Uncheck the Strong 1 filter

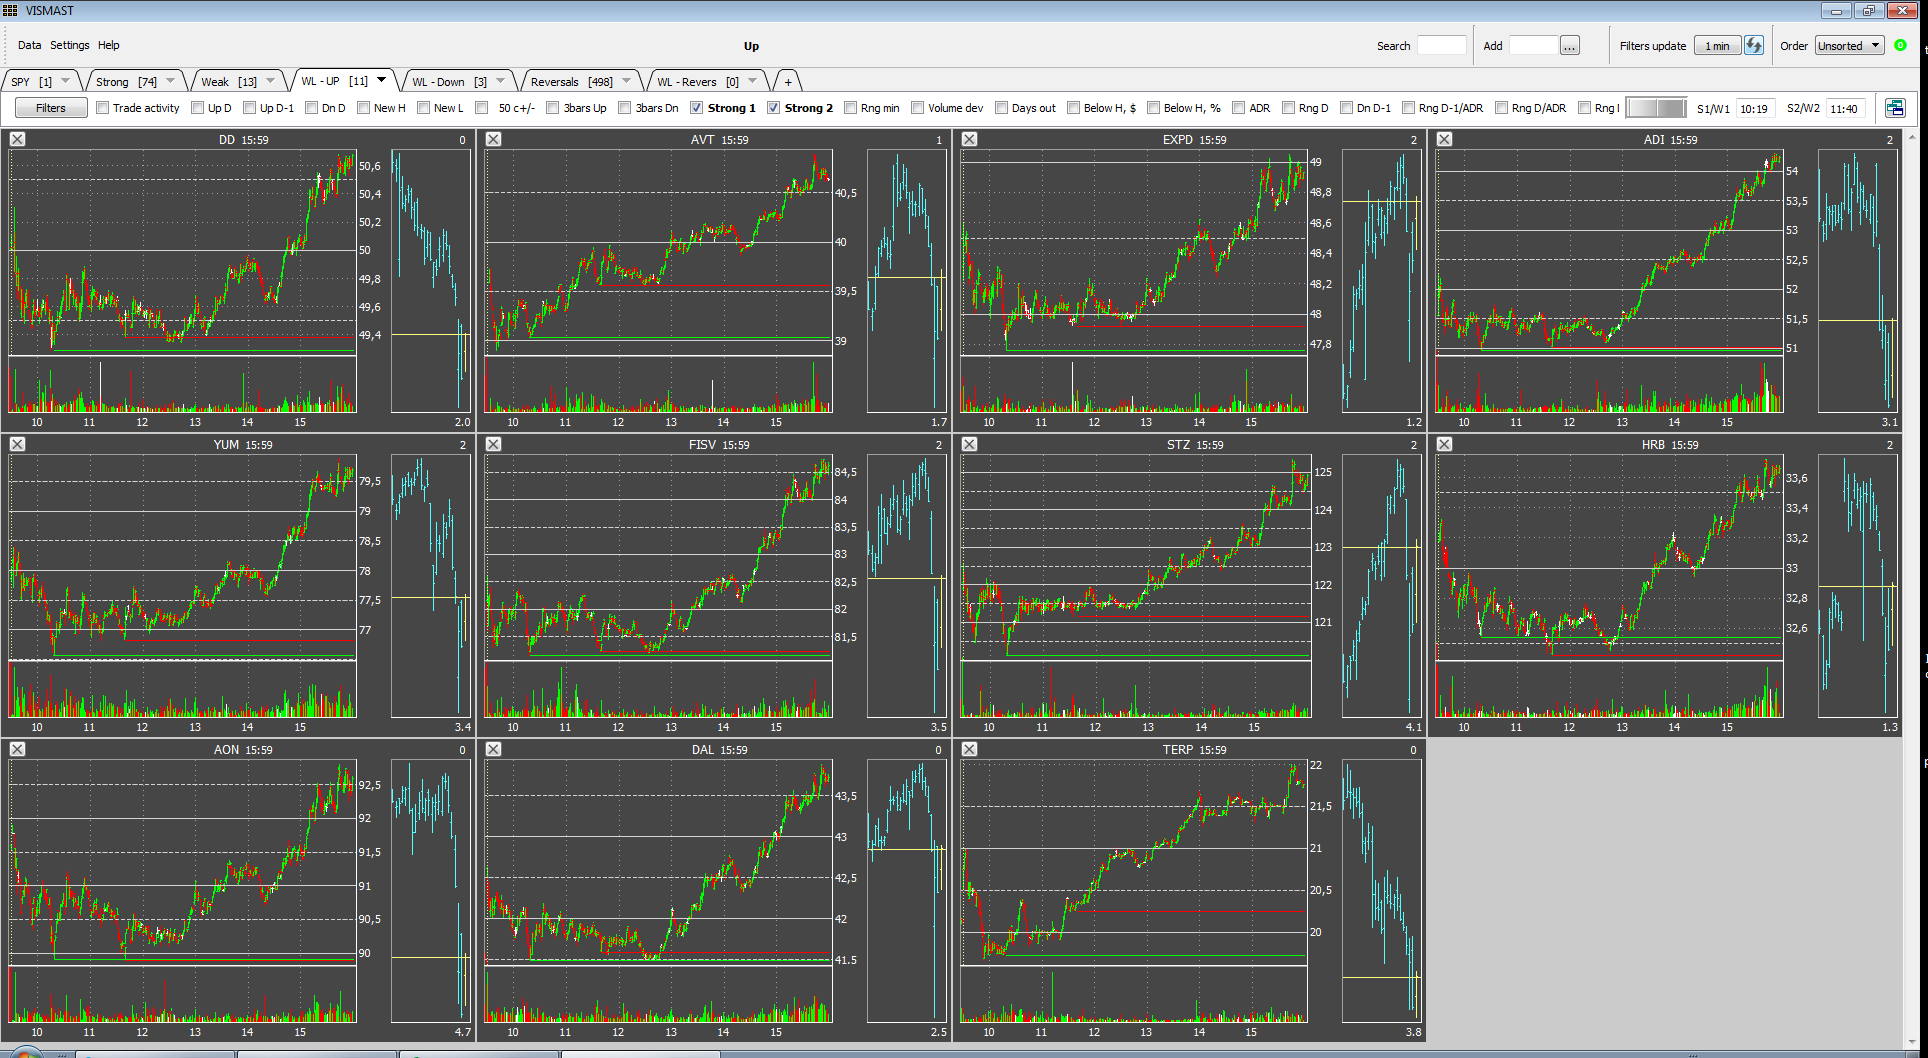pyautogui.click(x=697, y=108)
